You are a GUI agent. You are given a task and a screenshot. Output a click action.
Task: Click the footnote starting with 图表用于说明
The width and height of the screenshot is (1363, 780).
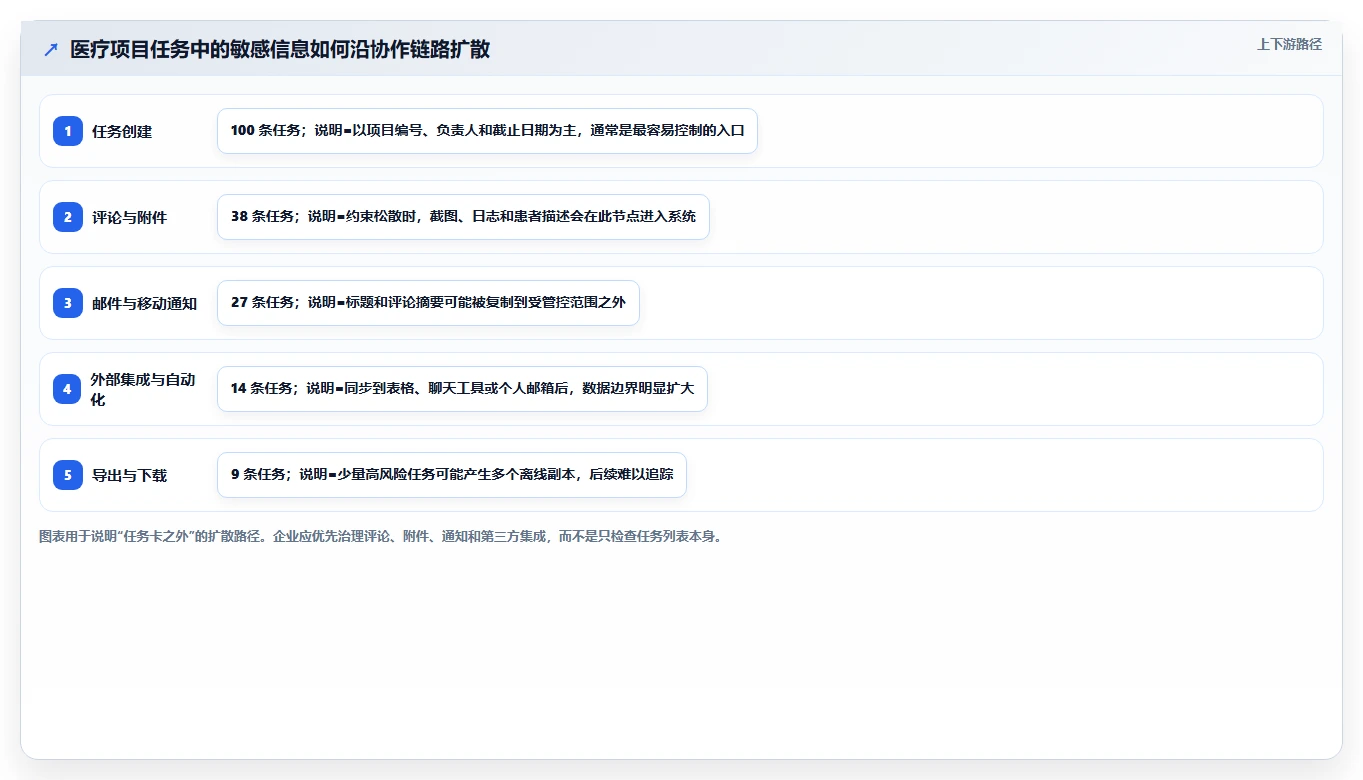[380, 536]
